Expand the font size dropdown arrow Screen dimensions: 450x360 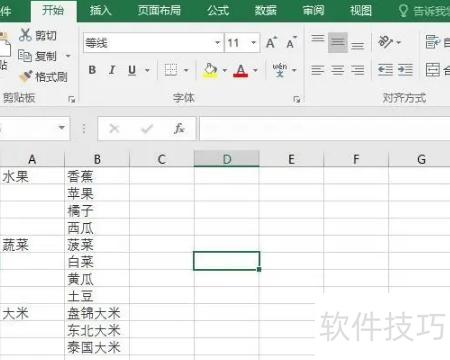tap(254, 43)
